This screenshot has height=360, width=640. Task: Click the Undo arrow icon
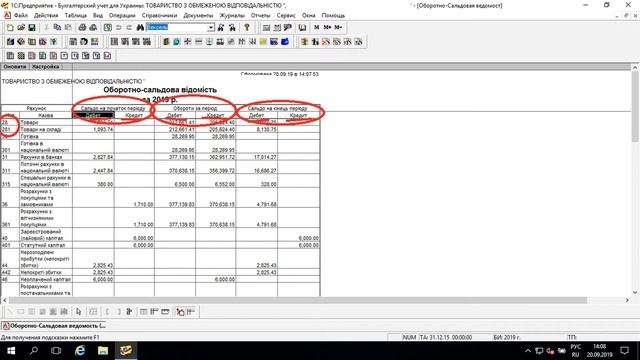point(118,28)
